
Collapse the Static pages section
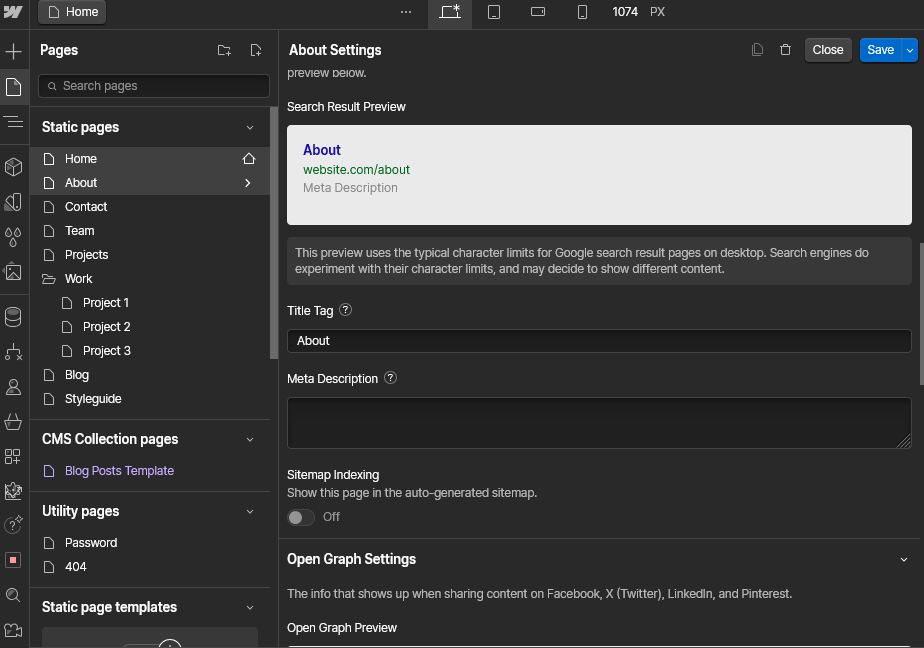pos(250,128)
